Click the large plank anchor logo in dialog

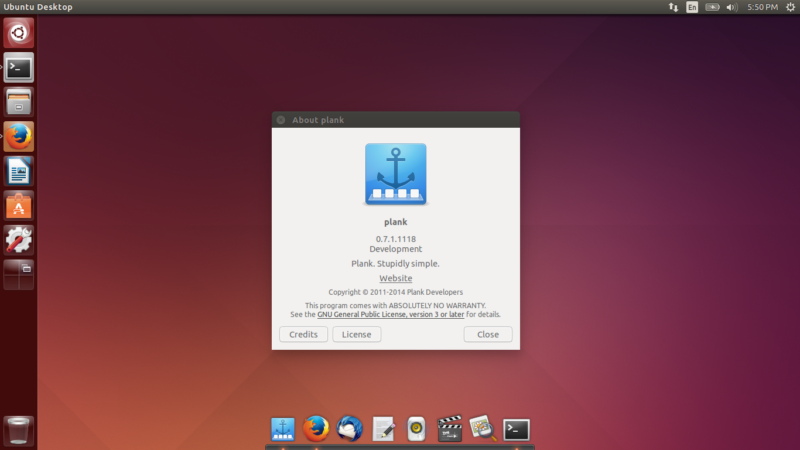point(395,174)
